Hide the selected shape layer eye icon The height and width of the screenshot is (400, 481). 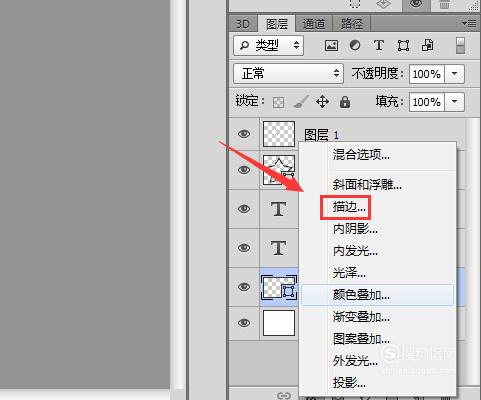click(244, 287)
